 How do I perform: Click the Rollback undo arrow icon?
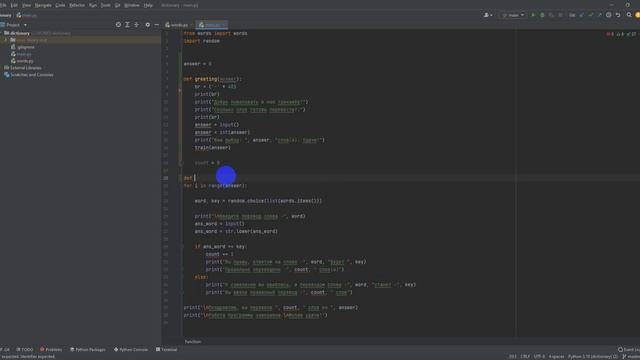point(618,15)
